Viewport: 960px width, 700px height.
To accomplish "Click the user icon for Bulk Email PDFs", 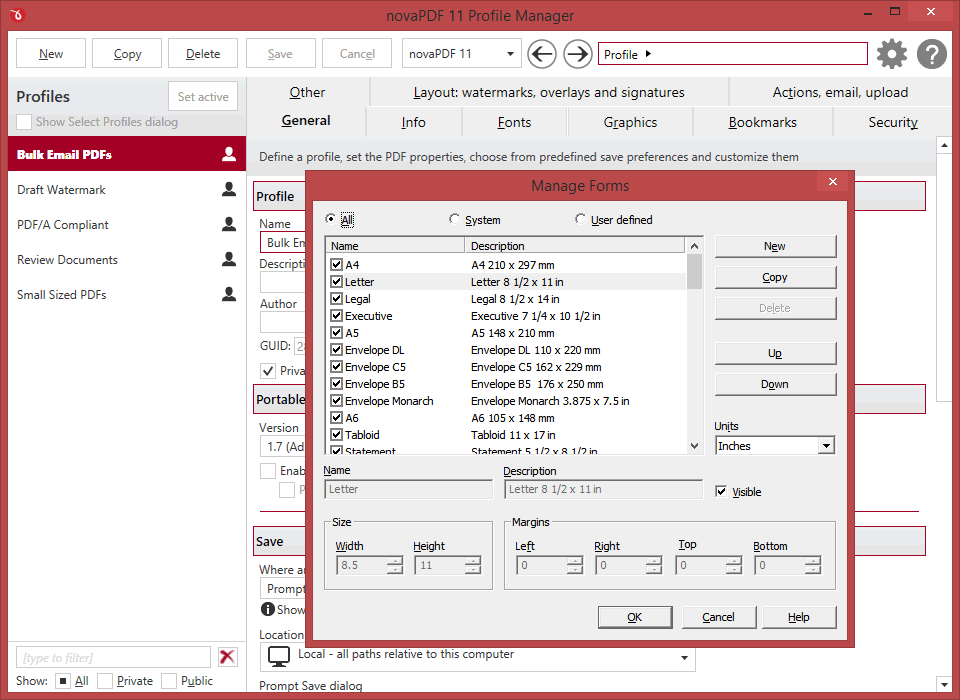I will (x=229, y=154).
